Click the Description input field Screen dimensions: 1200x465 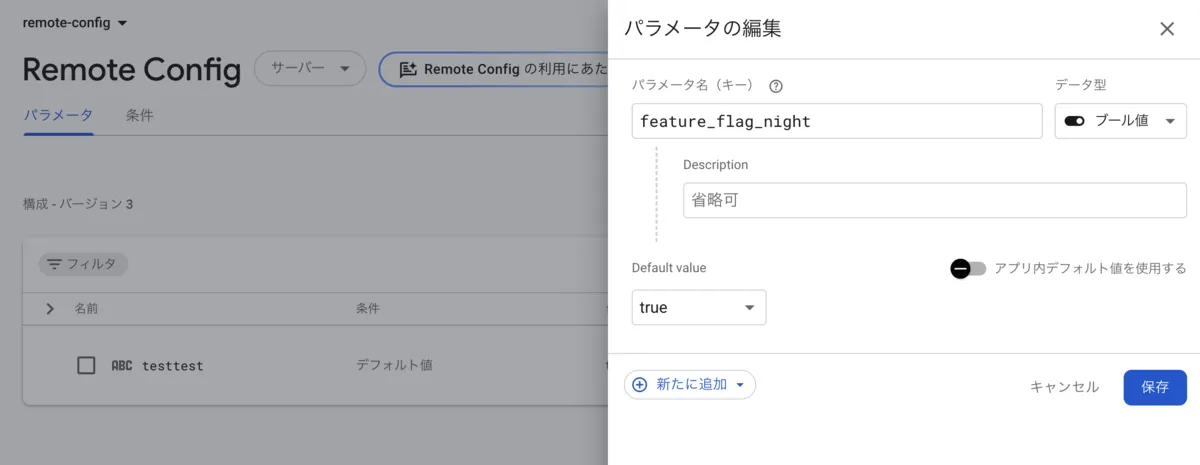pos(935,200)
